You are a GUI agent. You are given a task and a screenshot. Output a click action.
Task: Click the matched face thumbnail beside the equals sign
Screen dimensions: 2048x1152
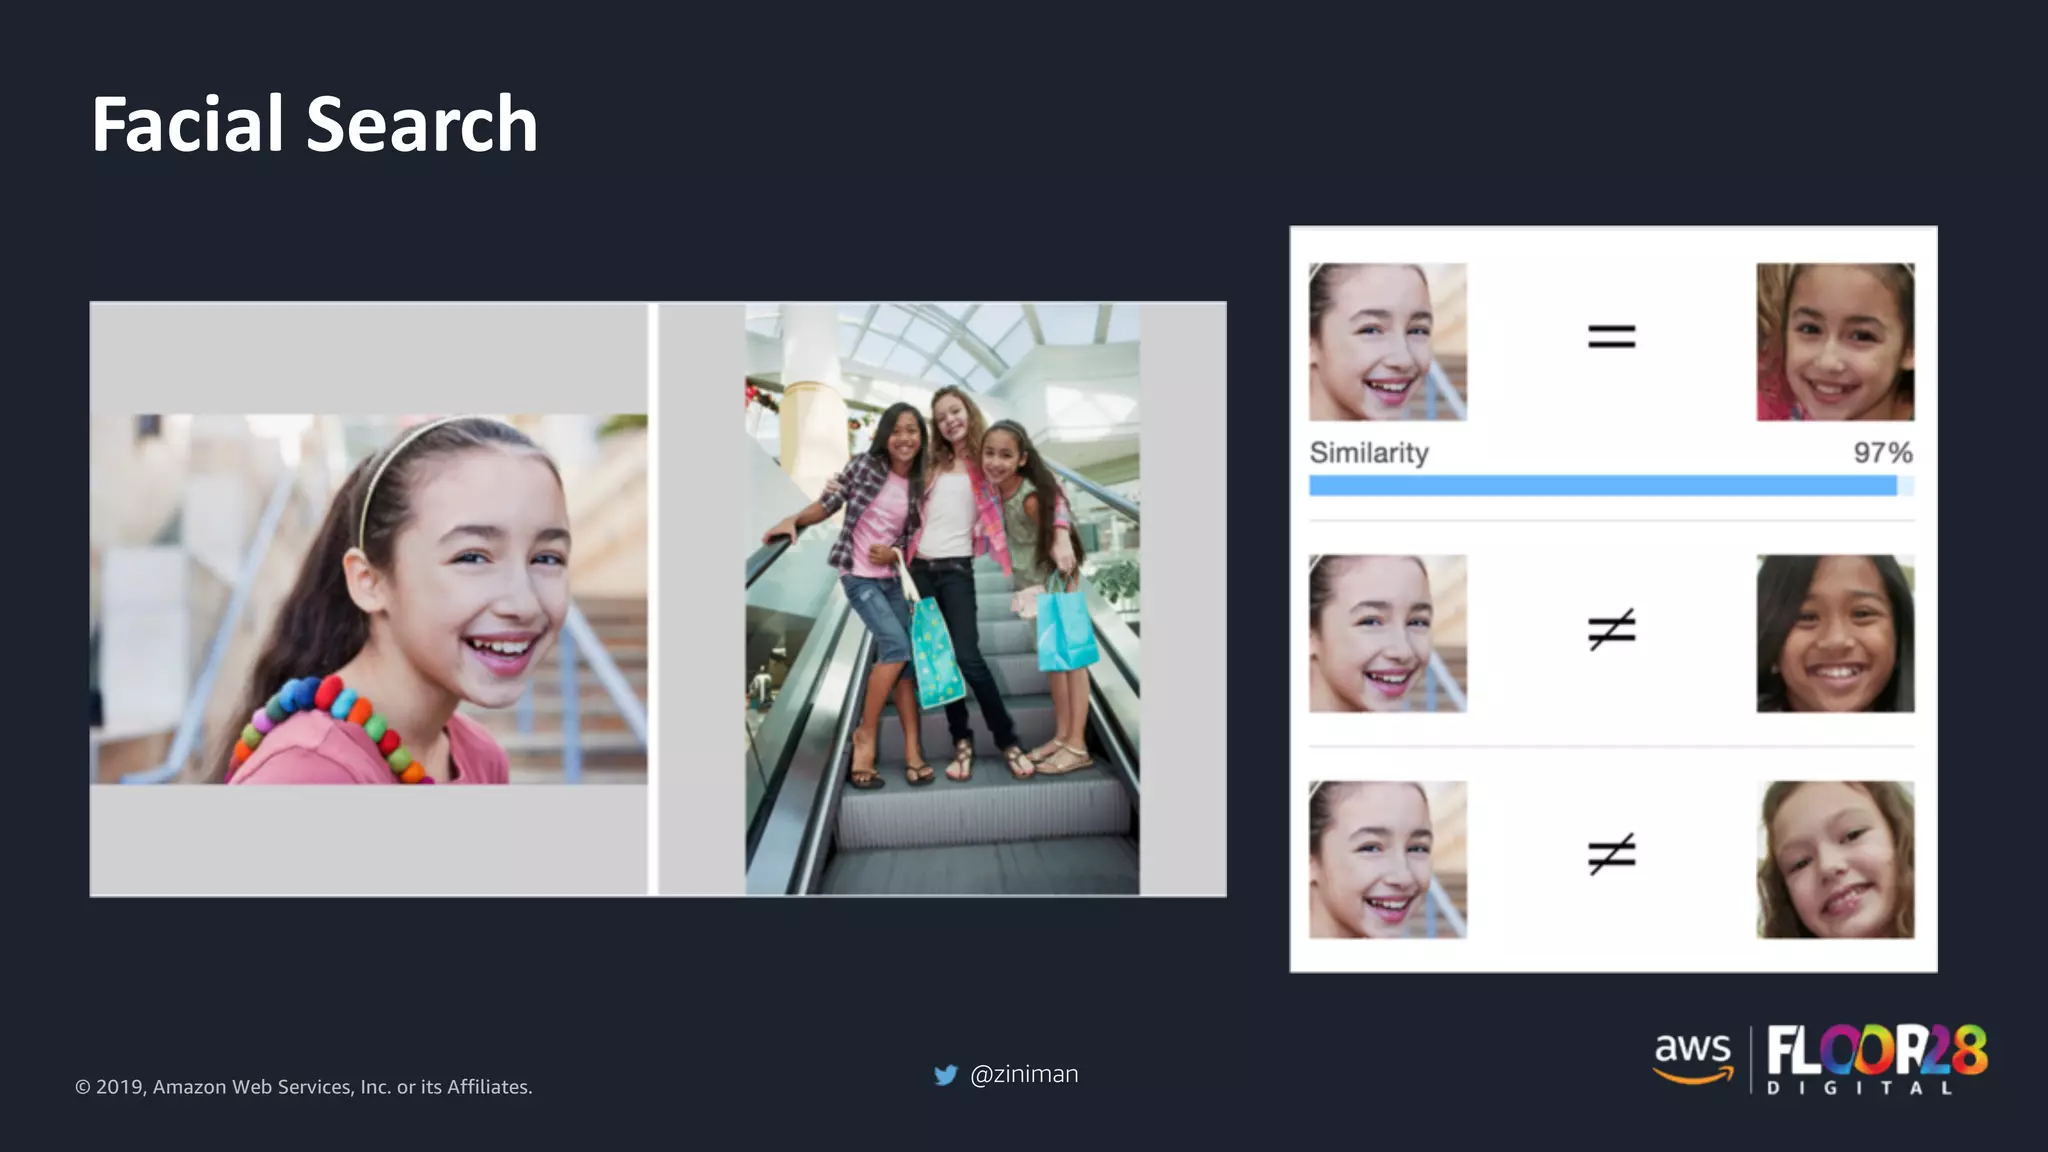point(1836,342)
